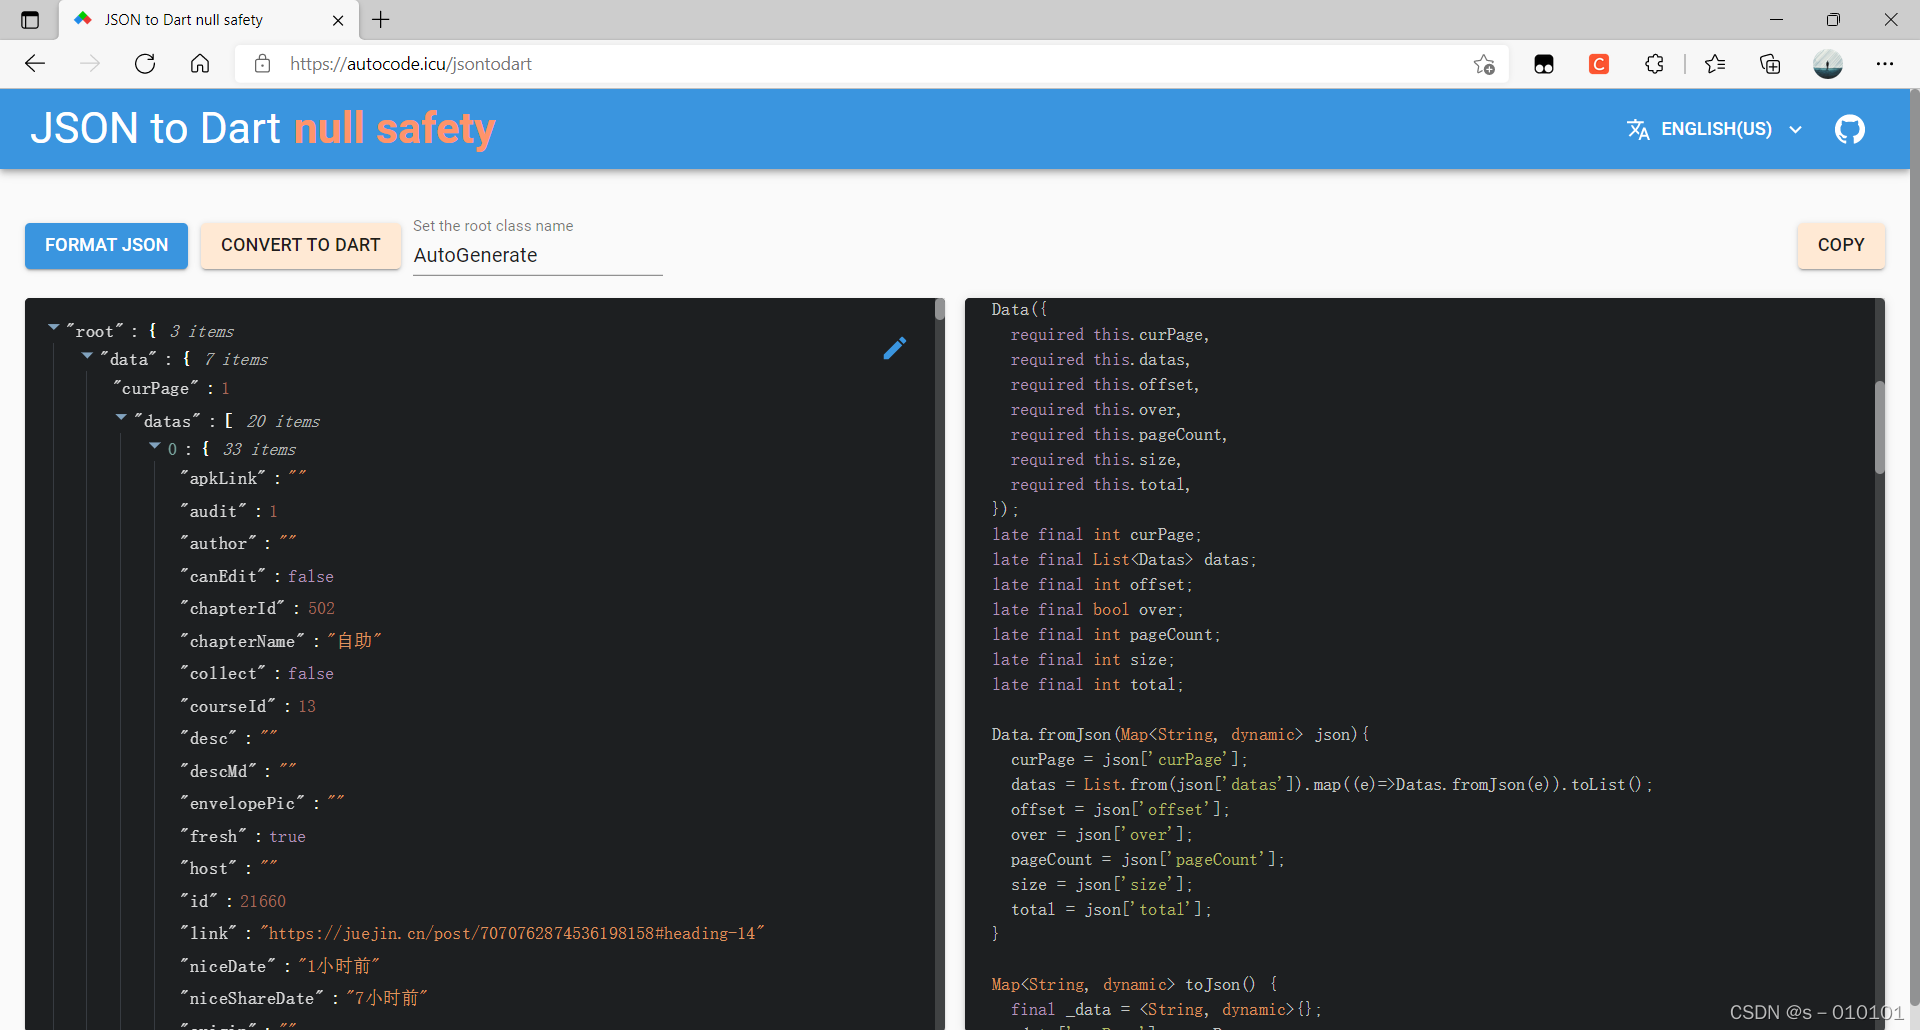Viewport: 1920px width, 1030px height.
Task: Click the "descMd" key row
Action: click(x=239, y=771)
